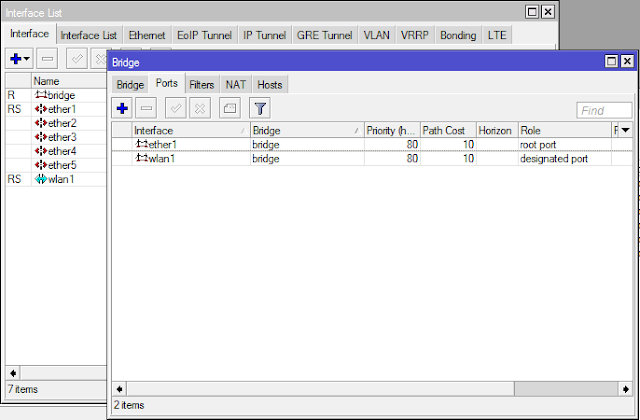
Task: Add comment to selected bridge port
Action: pos(230,109)
